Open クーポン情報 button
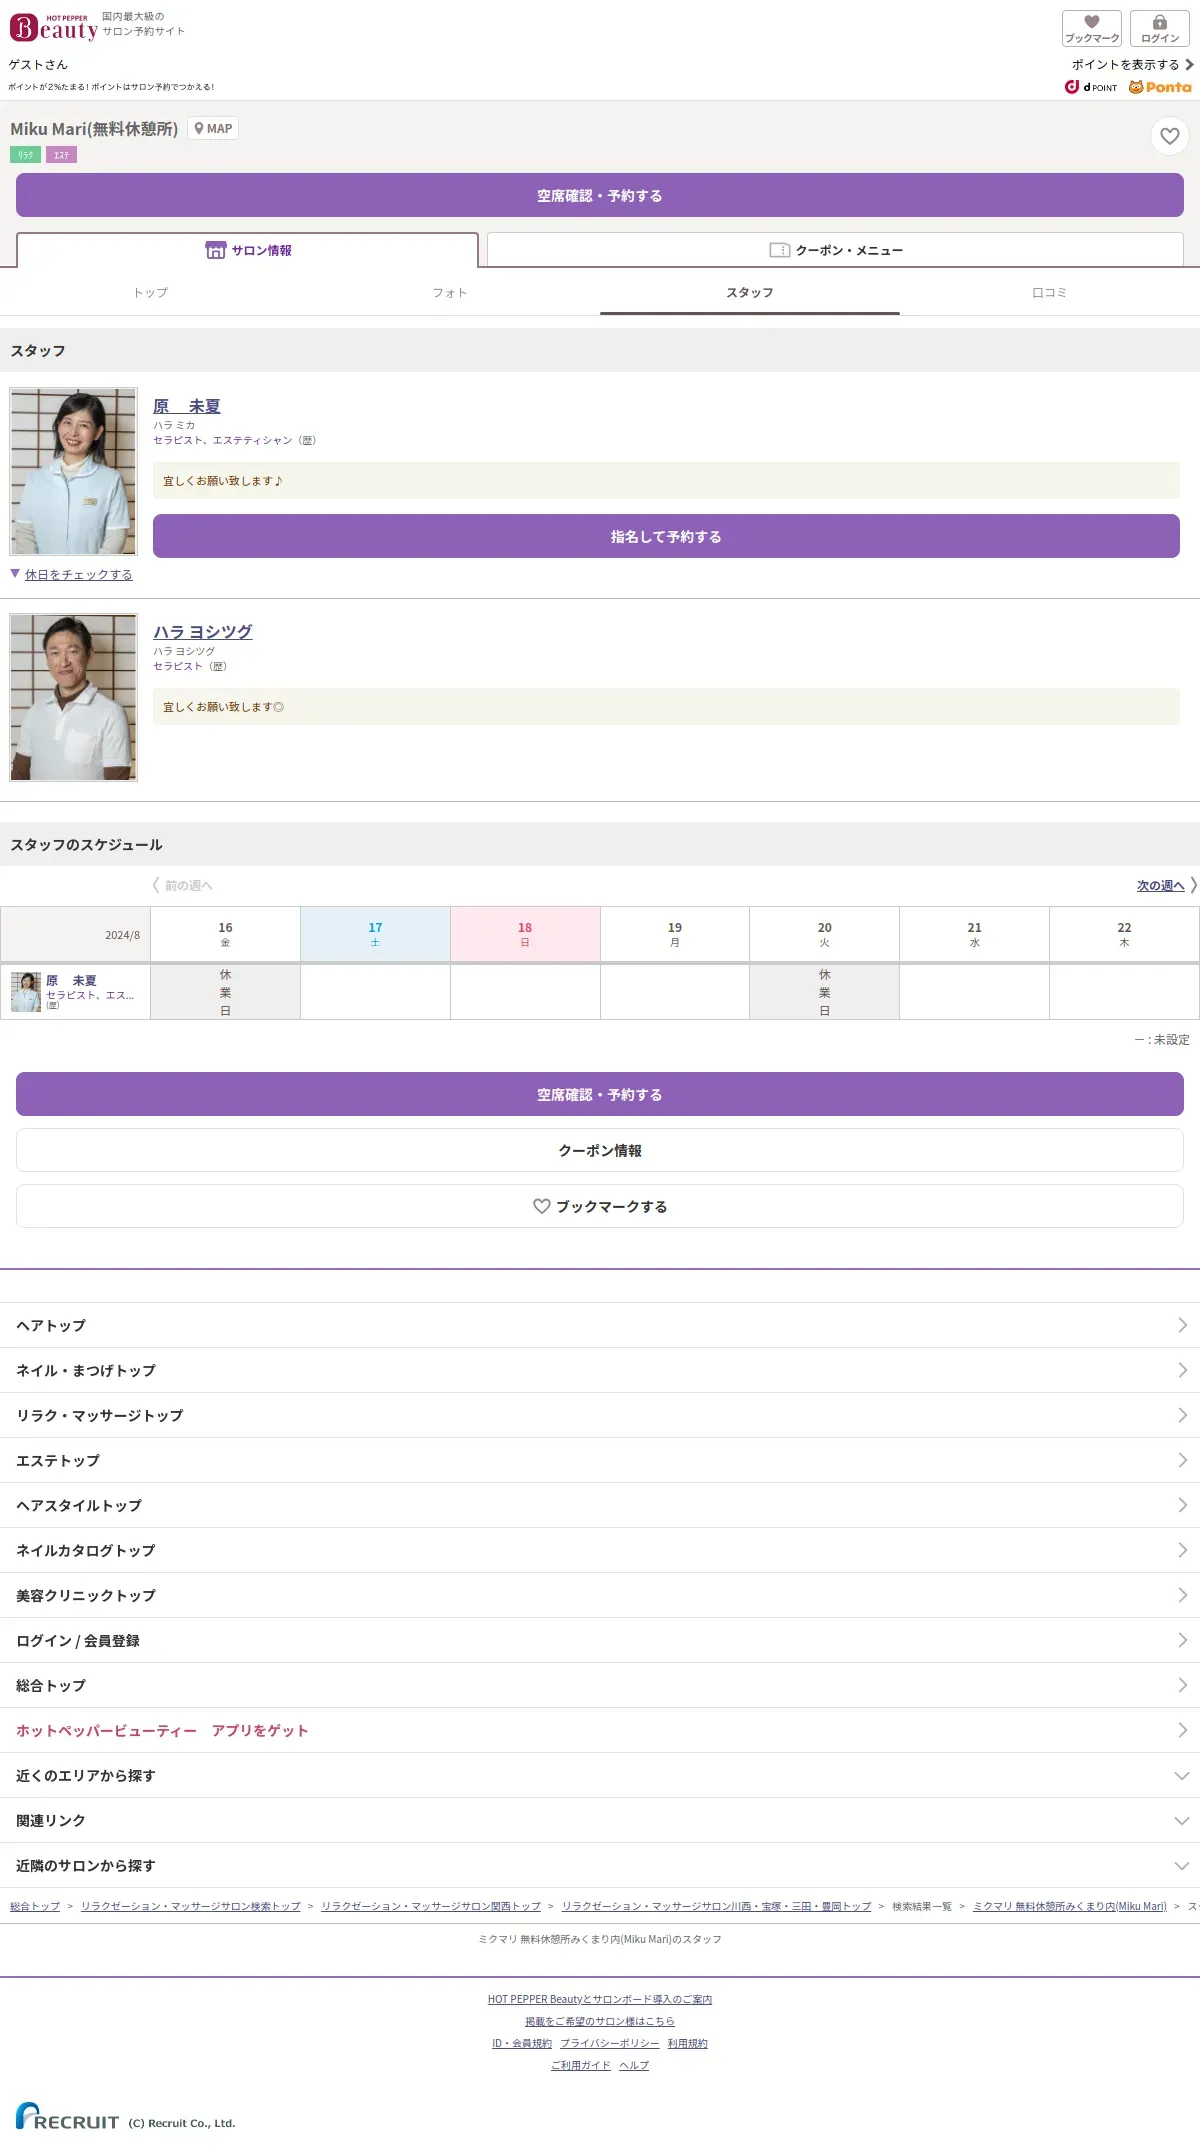Screen dimensions: 1200x2145 pos(600,1150)
